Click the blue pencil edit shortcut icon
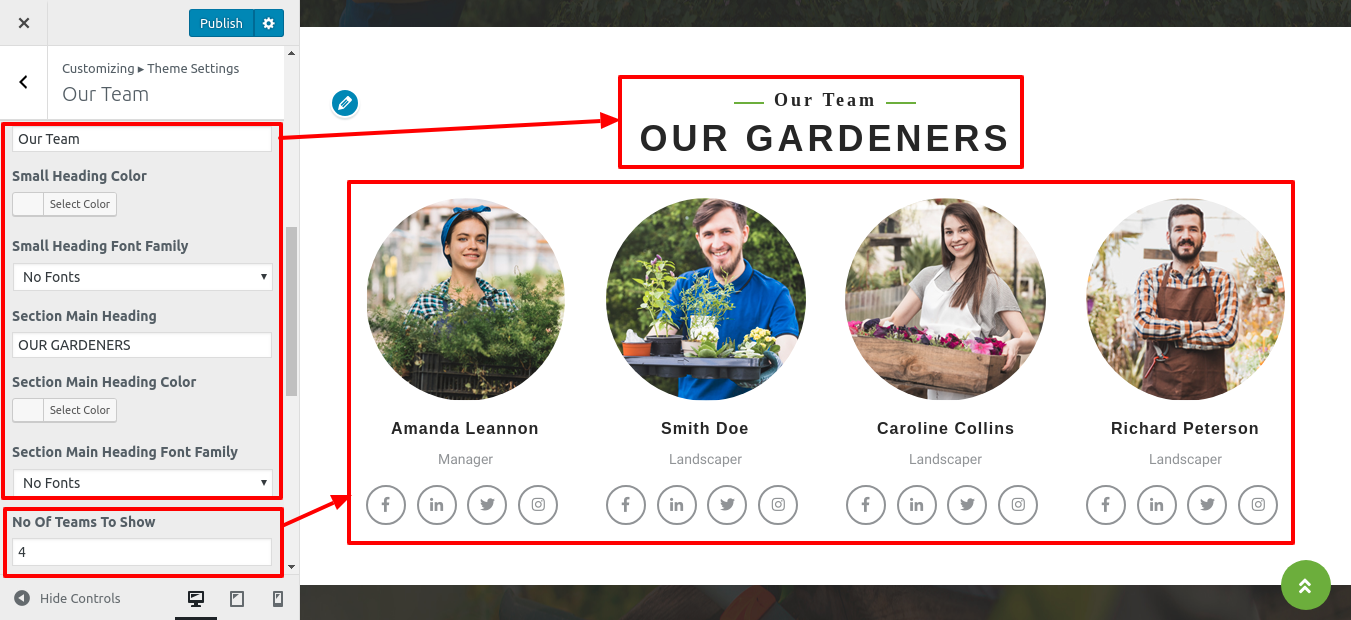 (x=344, y=103)
